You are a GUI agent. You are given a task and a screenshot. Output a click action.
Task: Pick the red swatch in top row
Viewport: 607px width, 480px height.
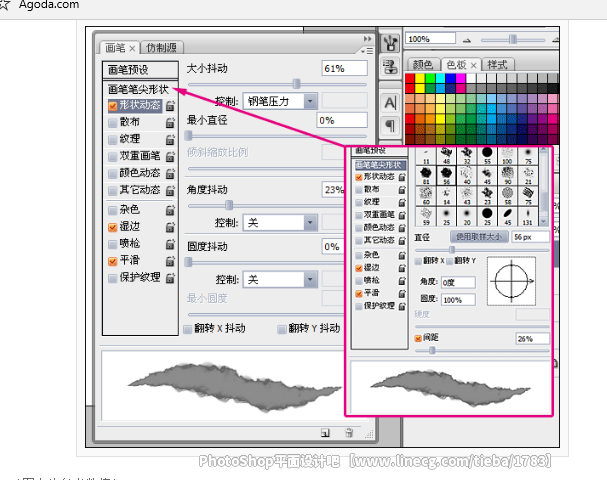[410, 79]
